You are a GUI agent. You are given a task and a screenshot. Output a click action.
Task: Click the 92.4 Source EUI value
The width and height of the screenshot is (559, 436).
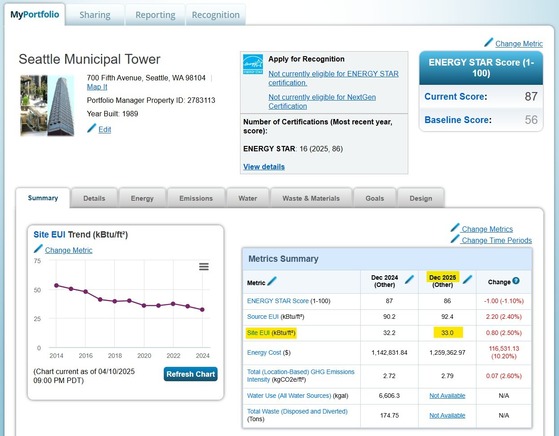(x=447, y=317)
